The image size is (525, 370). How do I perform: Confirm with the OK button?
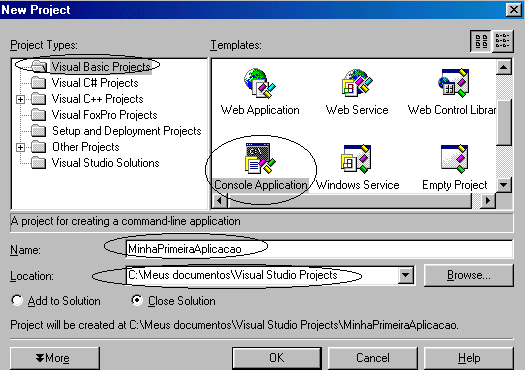[x=277, y=358]
